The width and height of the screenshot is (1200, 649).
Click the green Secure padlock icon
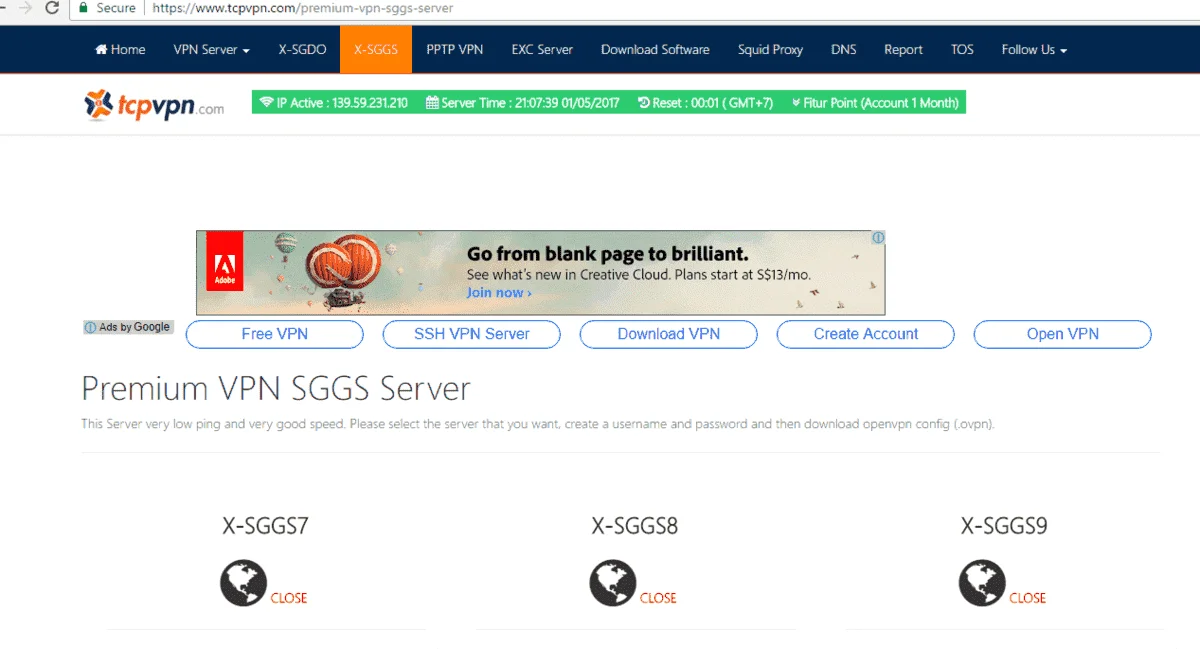pyautogui.click(x=84, y=8)
